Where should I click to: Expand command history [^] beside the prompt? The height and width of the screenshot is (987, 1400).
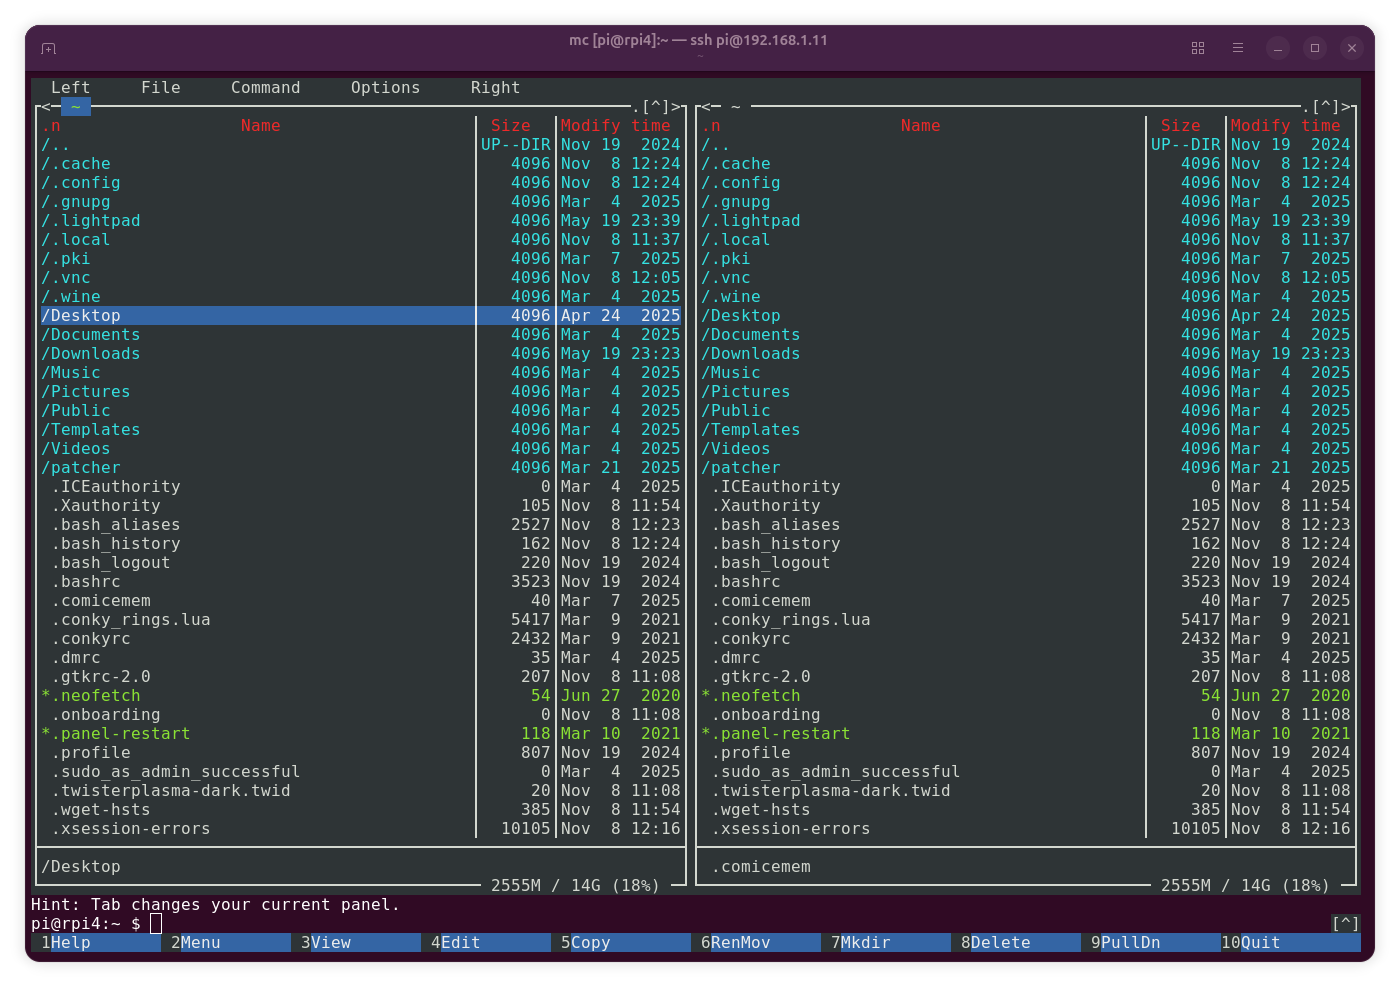tap(1345, 924)
